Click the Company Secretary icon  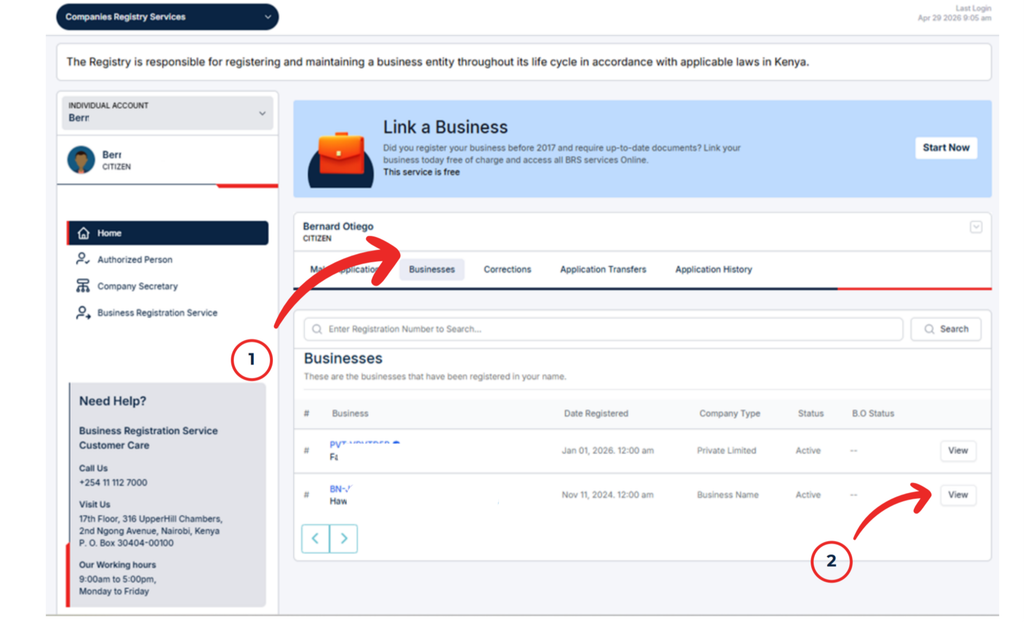click(x=83, y=286)
